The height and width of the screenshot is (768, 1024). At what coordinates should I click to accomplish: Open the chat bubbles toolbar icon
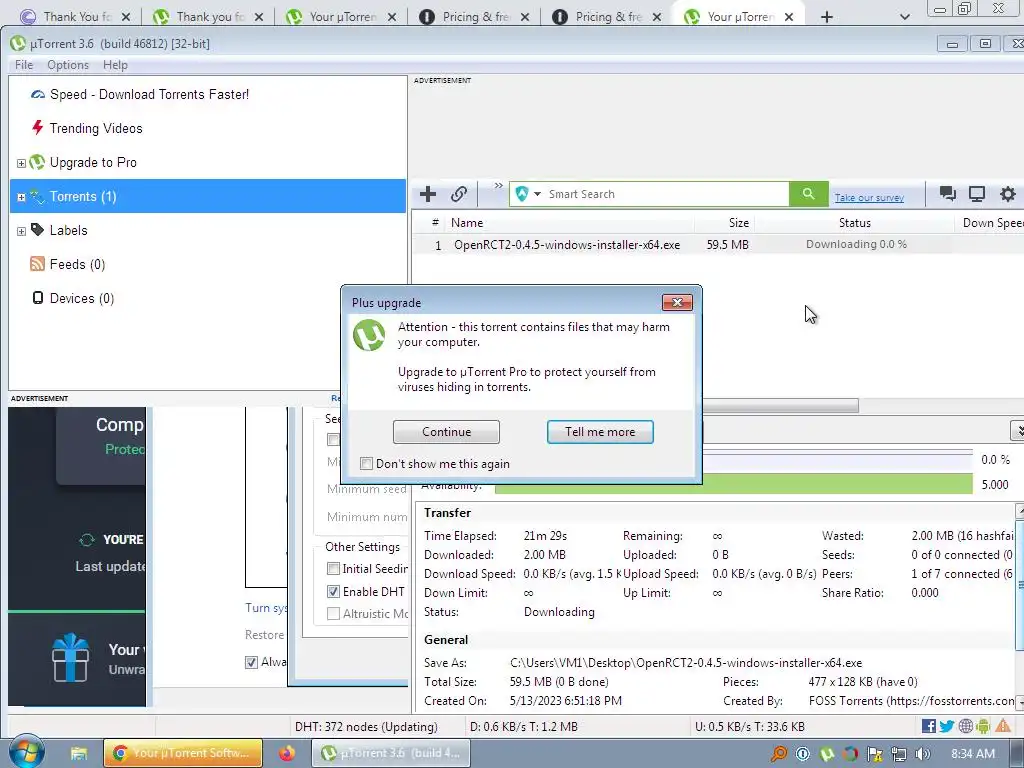pos(947,193)
